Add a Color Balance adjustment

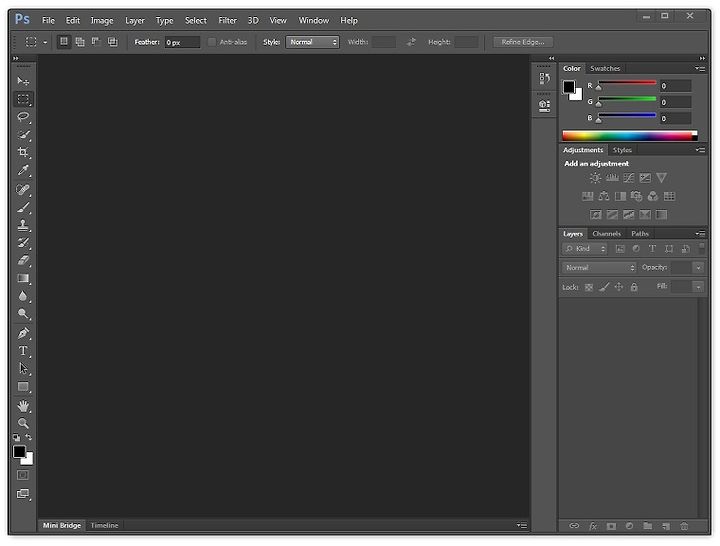pyautogui.click(x=604, y=197)
